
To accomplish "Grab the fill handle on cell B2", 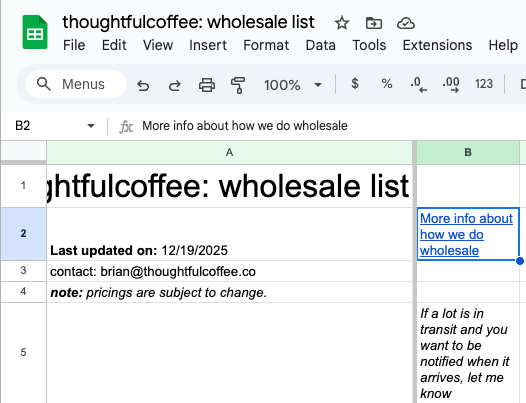I will [520, 261].
